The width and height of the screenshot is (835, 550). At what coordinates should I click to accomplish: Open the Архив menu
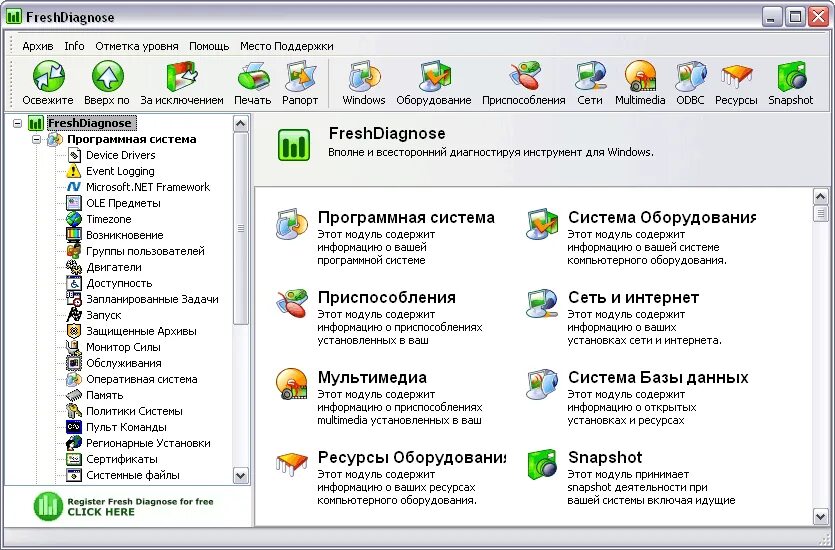click(38, 46)
